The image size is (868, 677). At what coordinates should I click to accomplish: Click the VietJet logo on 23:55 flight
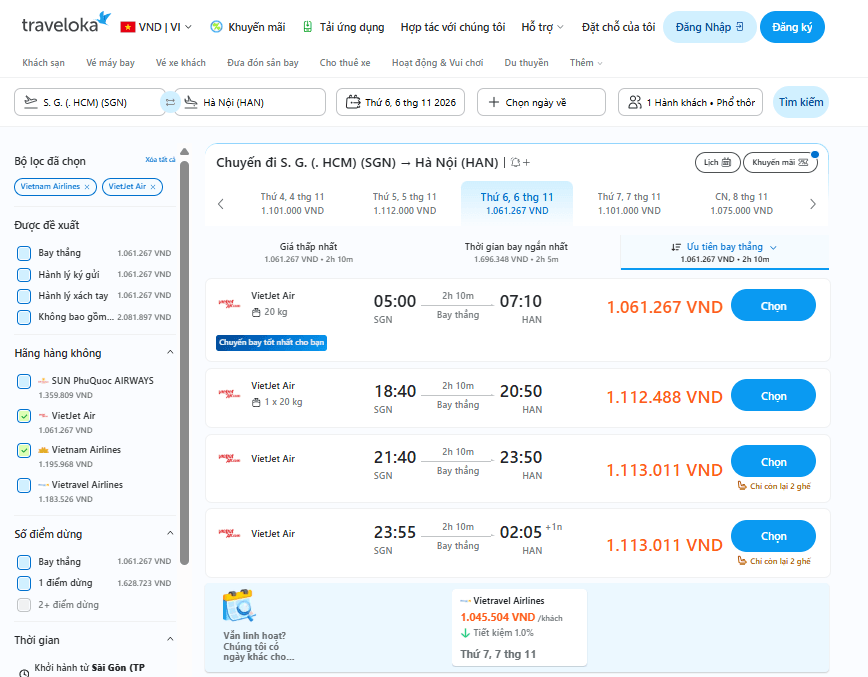click(x=229, y=534)
